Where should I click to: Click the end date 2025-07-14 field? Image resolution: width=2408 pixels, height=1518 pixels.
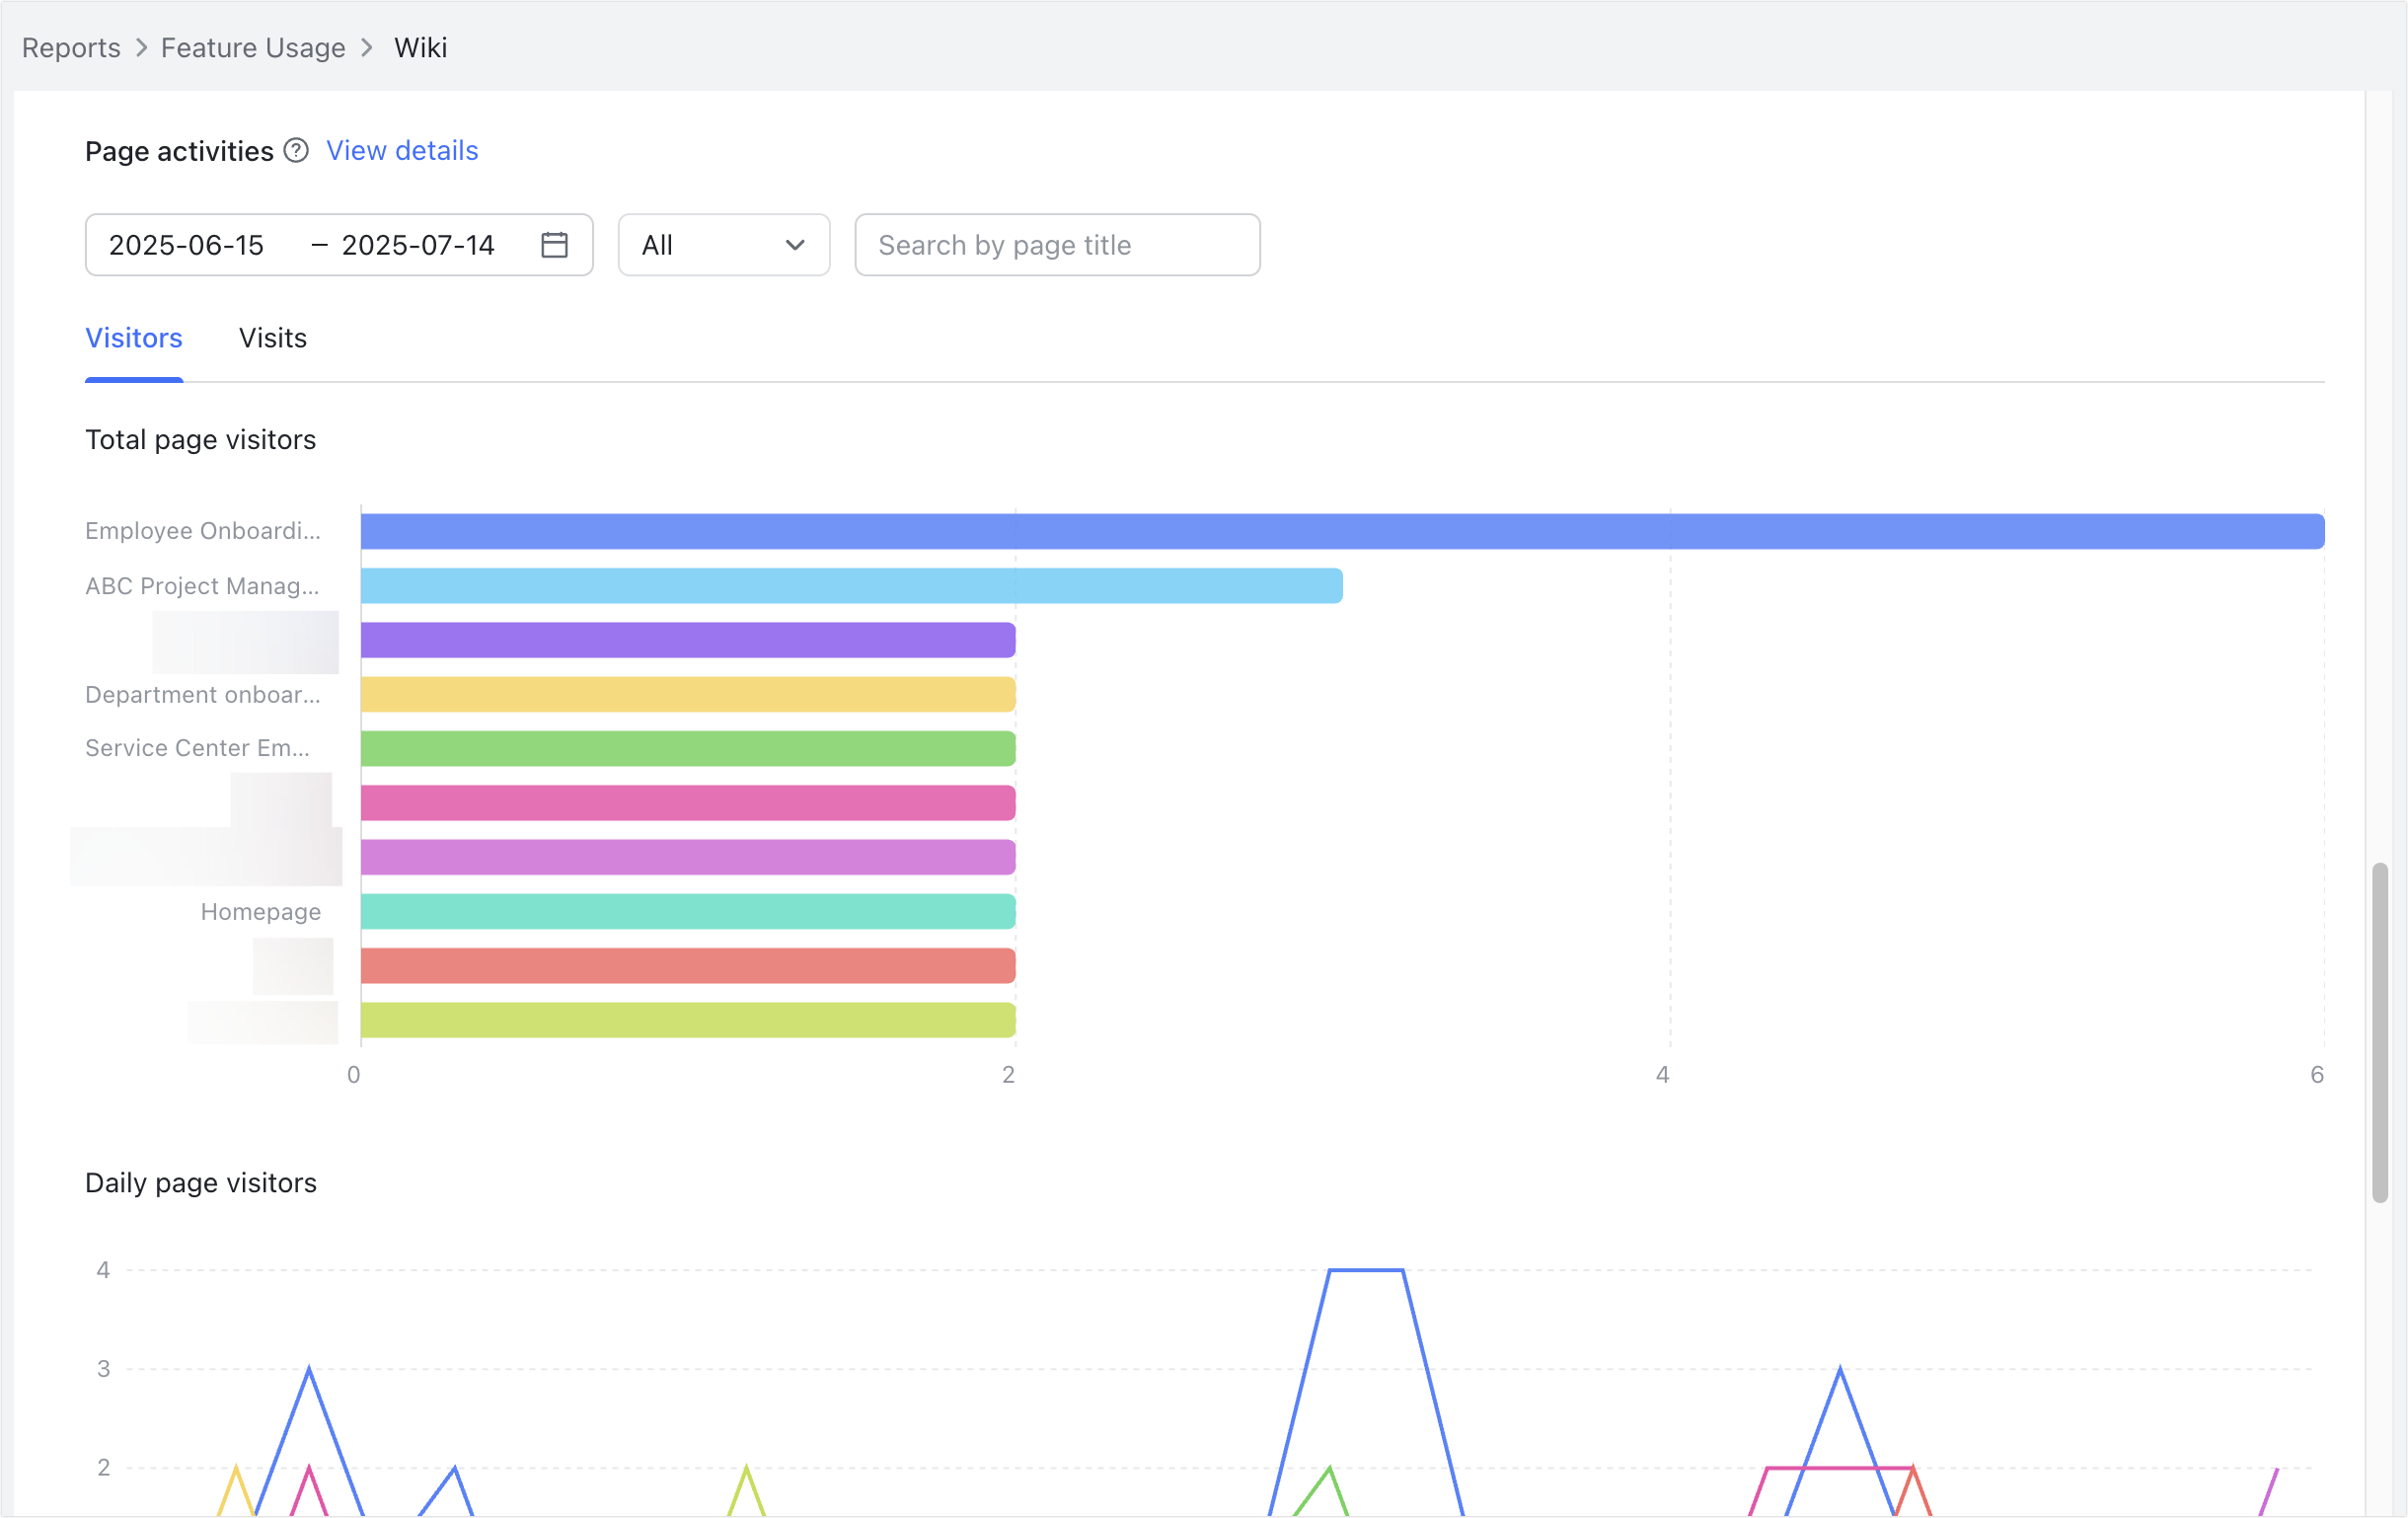419,245
